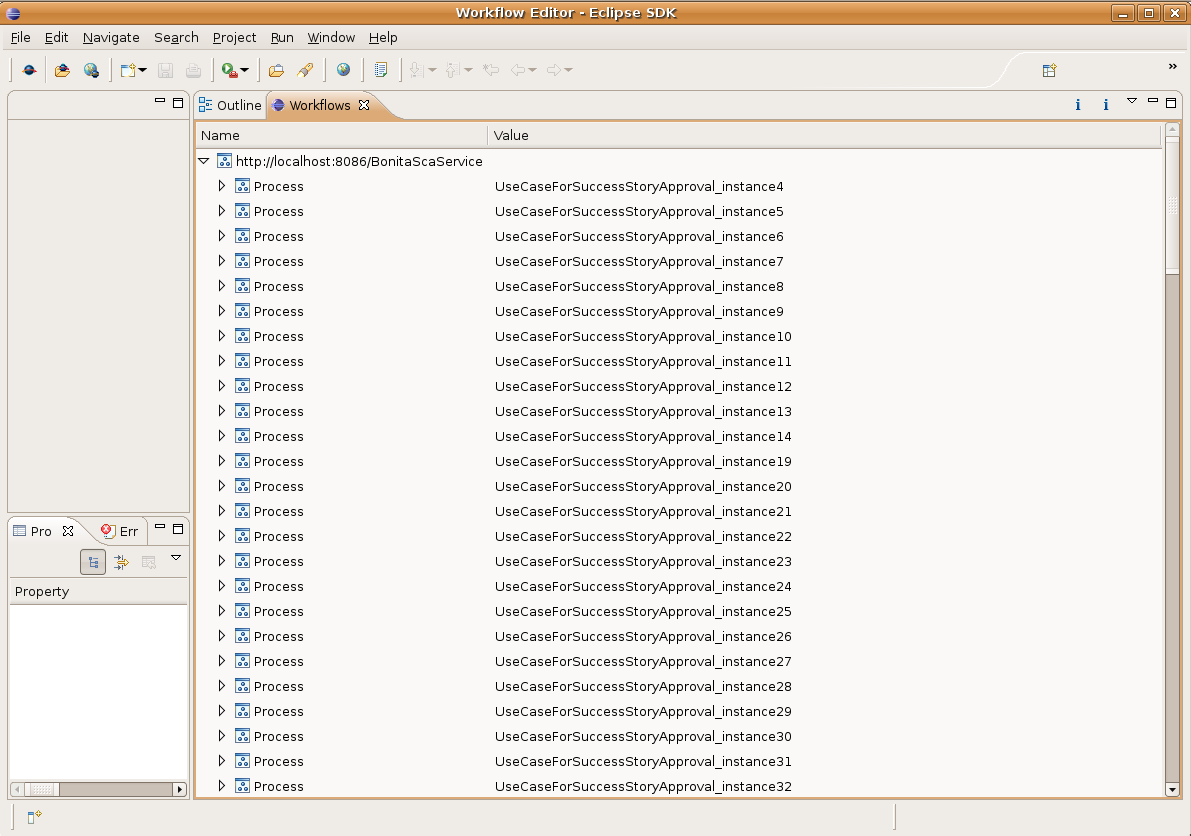The width and height of the screenshot is (1191, 836).
Task: Close the Pro properties tab
Action: [x=68, y=531]
